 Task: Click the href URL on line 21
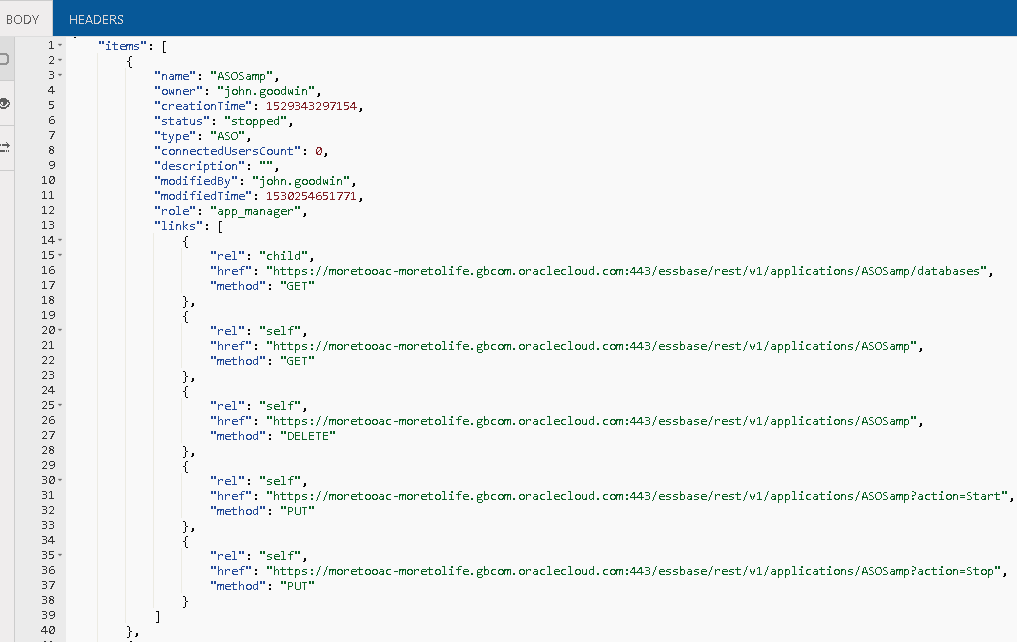[x=592, y=346]
